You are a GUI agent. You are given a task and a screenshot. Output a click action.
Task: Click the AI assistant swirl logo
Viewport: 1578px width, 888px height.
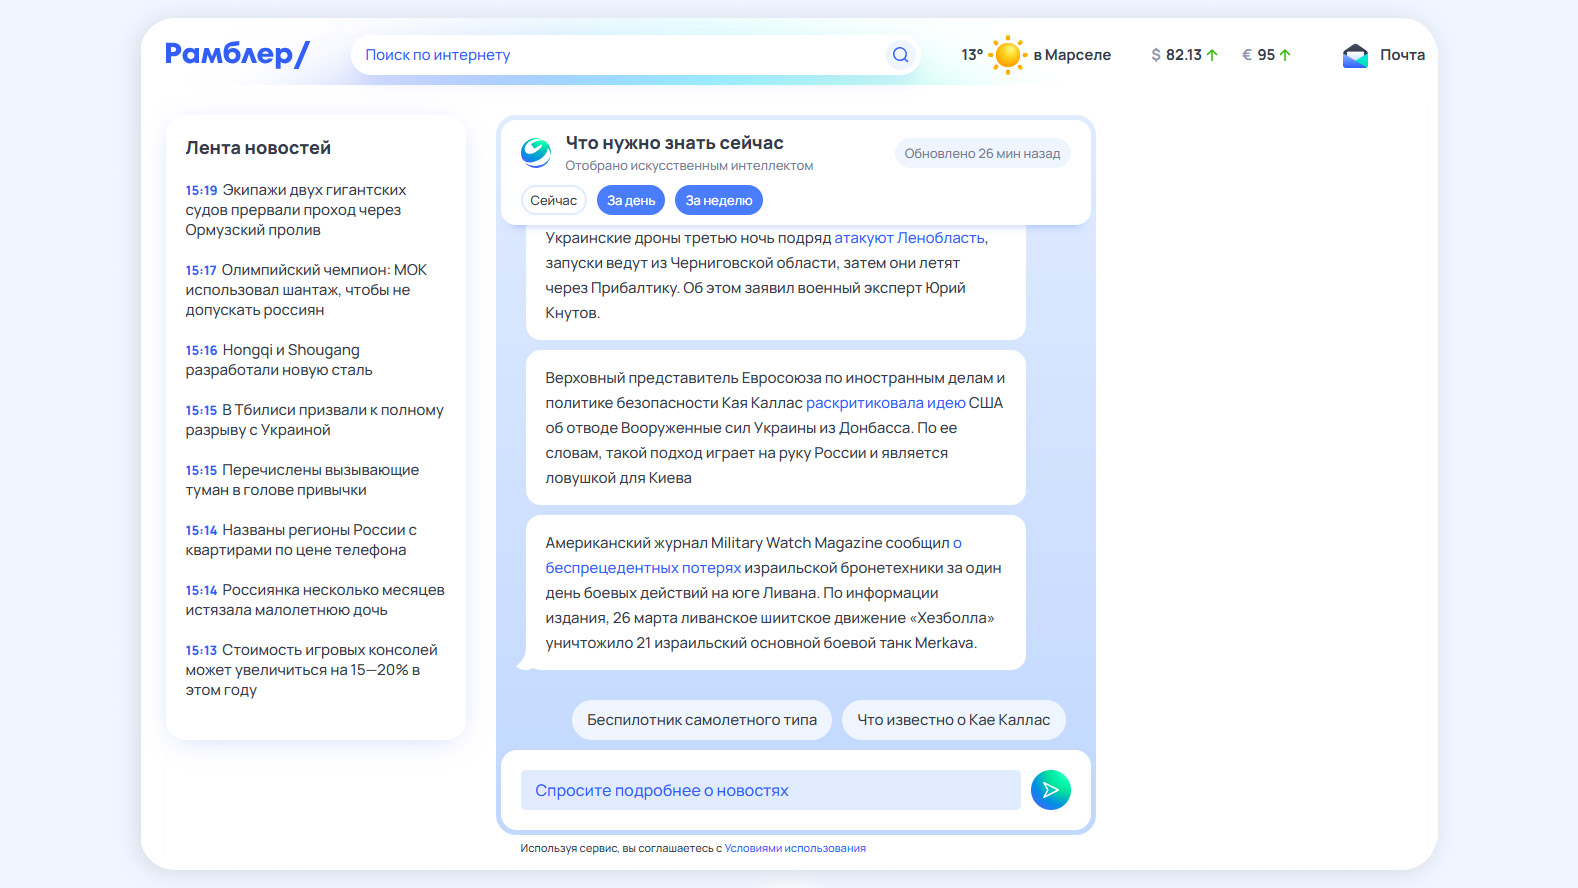click(536, 153)
